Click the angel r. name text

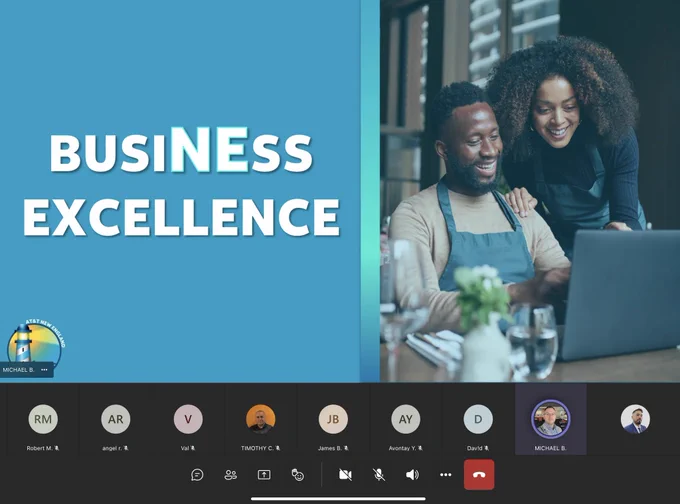coord(112,448)
